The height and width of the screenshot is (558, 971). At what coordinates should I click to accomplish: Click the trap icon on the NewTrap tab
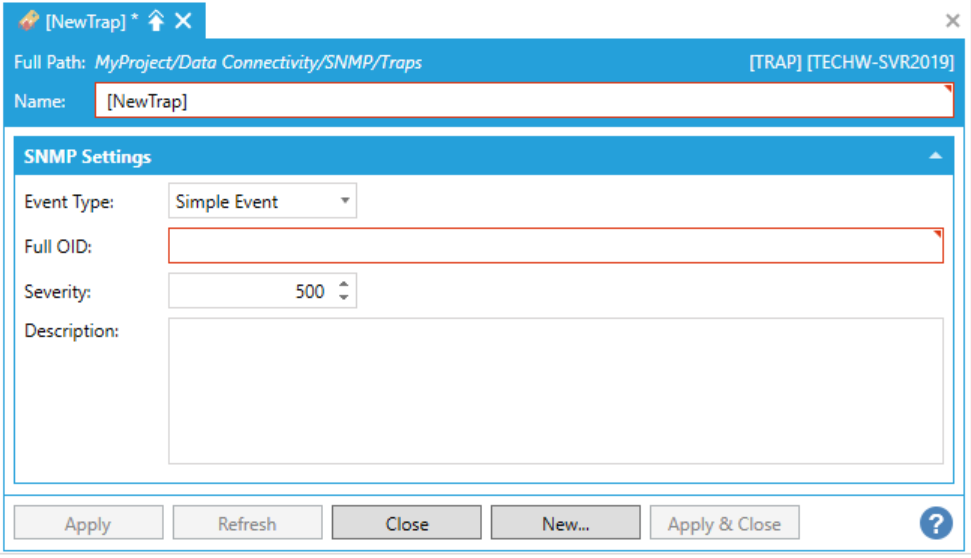tap(29, 21)
